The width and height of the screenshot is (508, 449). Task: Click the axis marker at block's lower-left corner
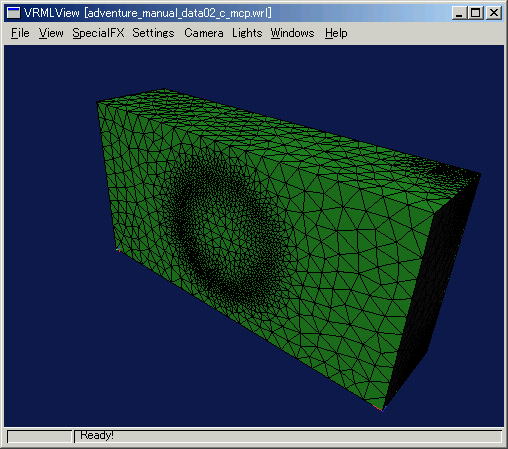(x=118, y=249)
